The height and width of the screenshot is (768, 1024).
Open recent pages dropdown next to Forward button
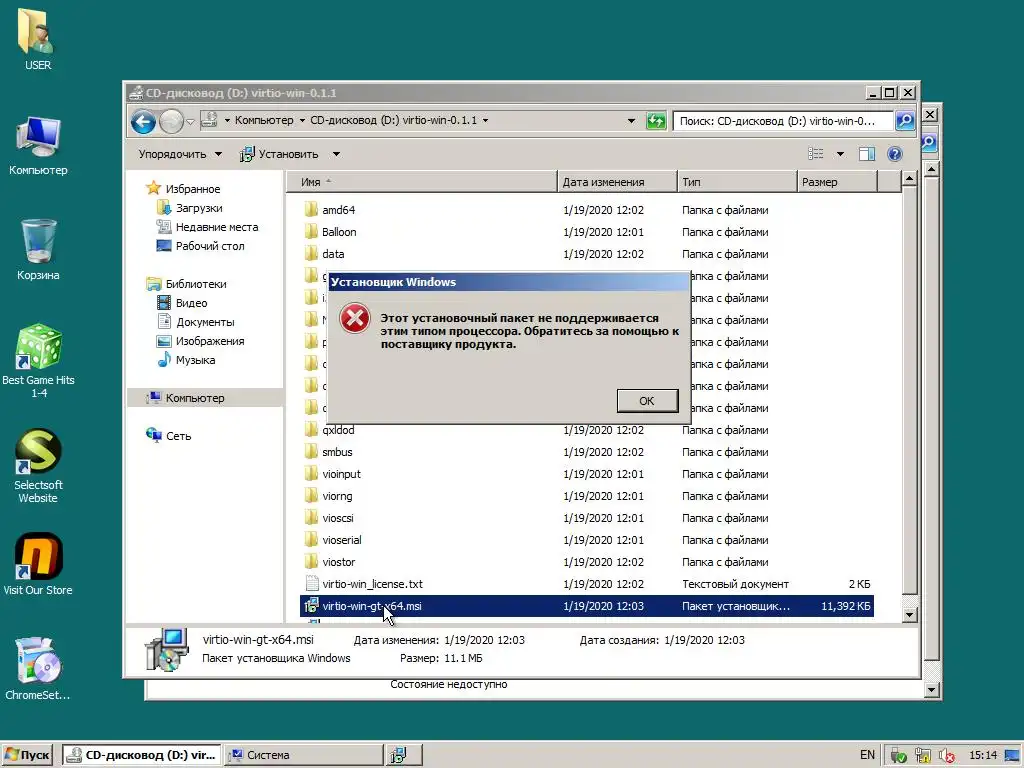(x=190, y=121)
